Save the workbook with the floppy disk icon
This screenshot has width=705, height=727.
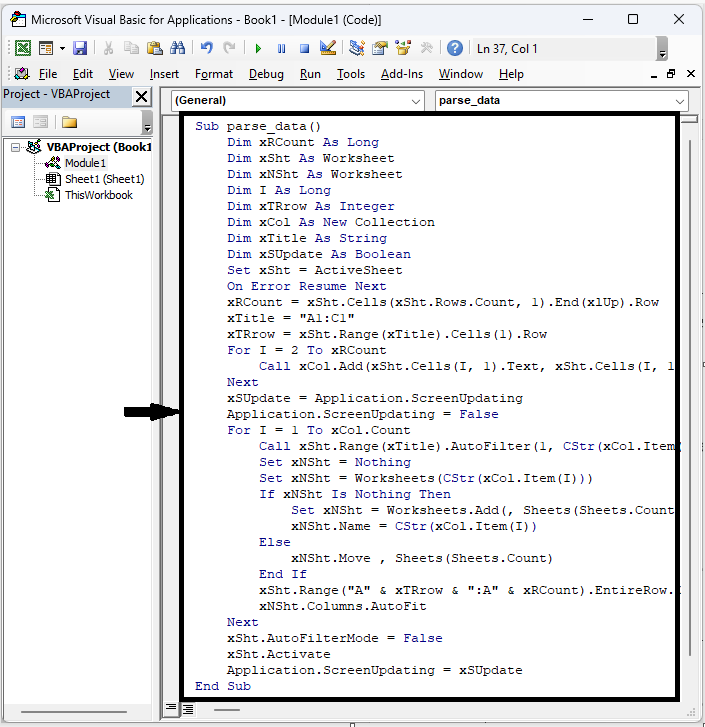click(x=80, y=48)
